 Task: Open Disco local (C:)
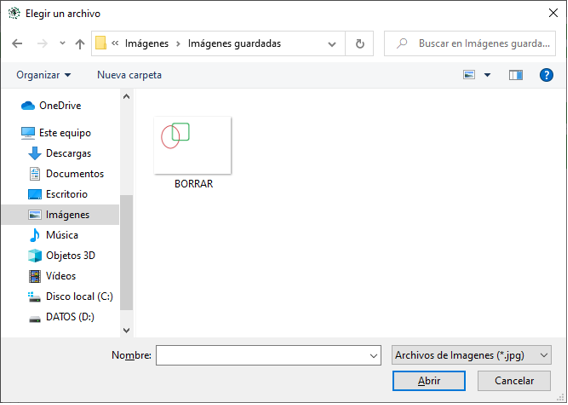pyautogui.click(x=79, y=297)
